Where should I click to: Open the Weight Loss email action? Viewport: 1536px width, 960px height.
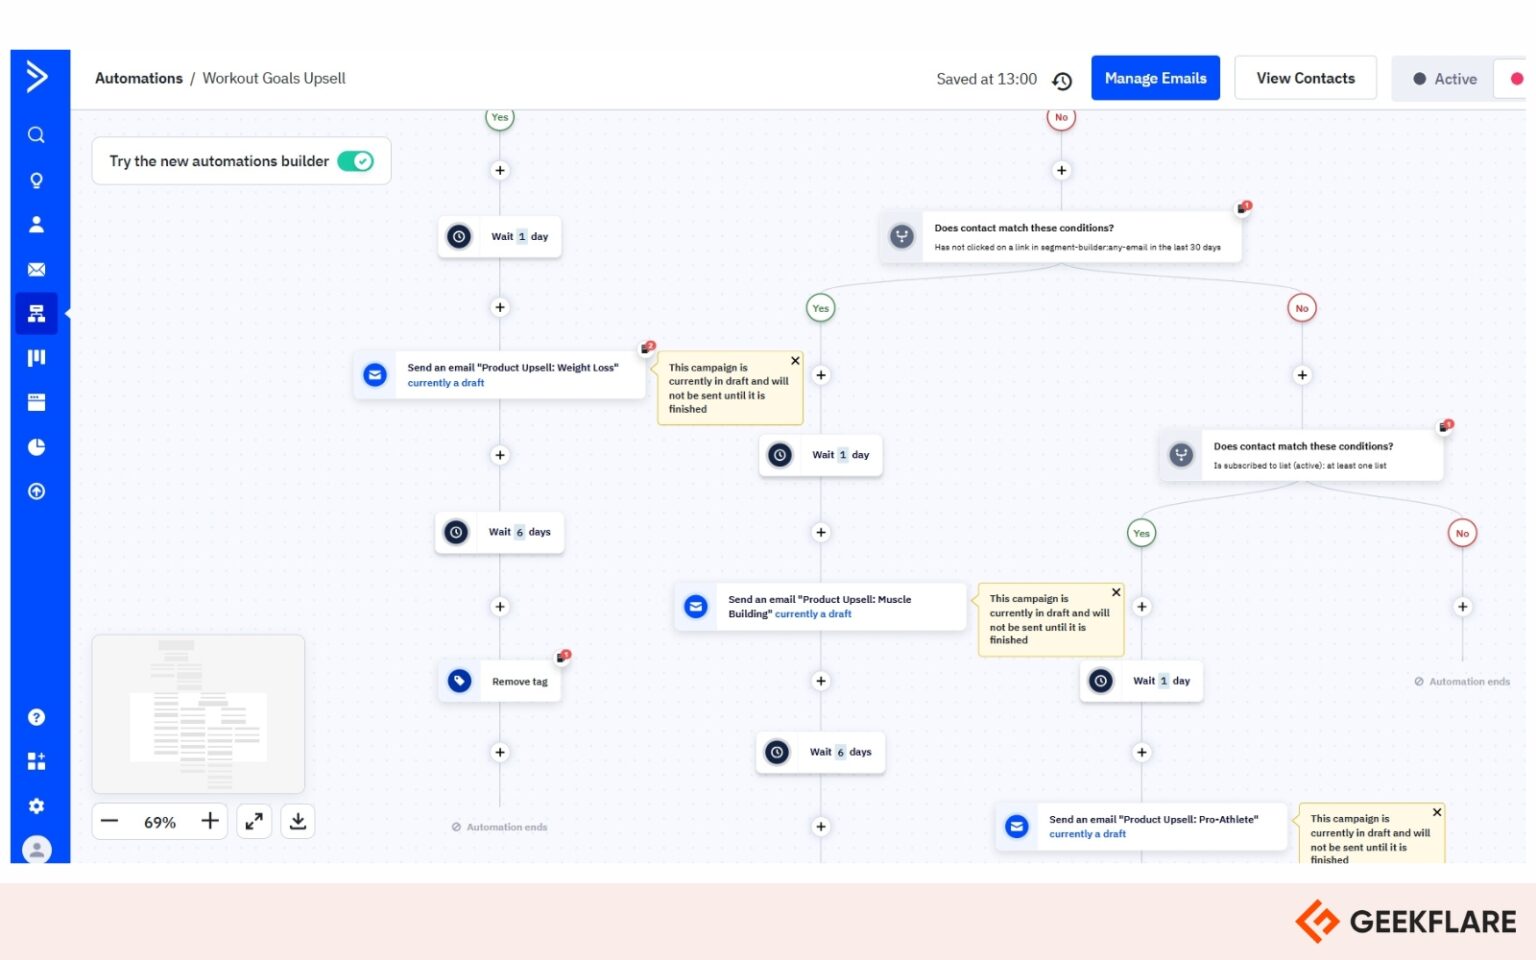click(500, 375)
